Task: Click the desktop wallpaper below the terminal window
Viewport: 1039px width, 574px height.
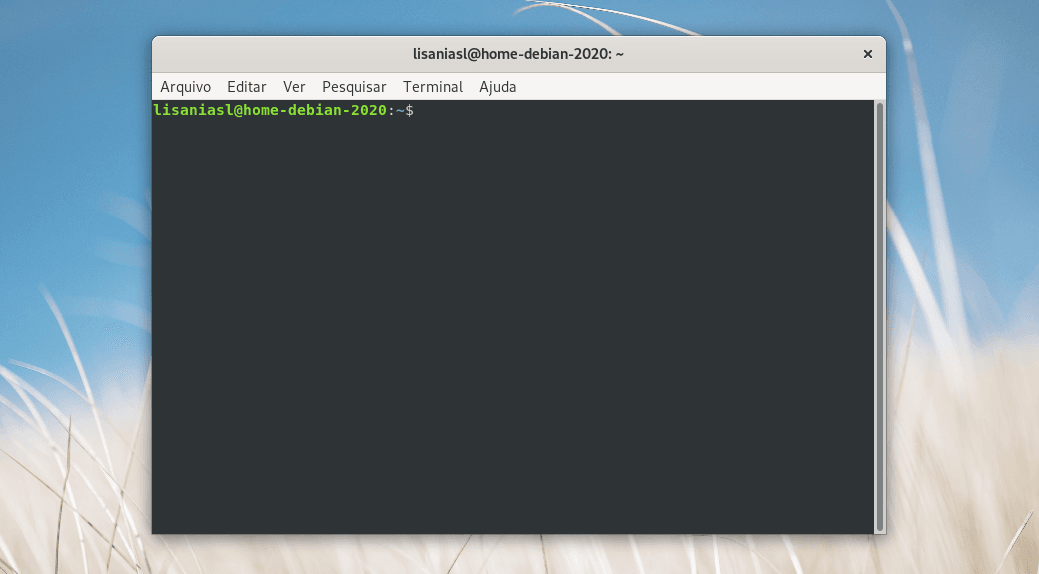Action: (x=518, y=555)
